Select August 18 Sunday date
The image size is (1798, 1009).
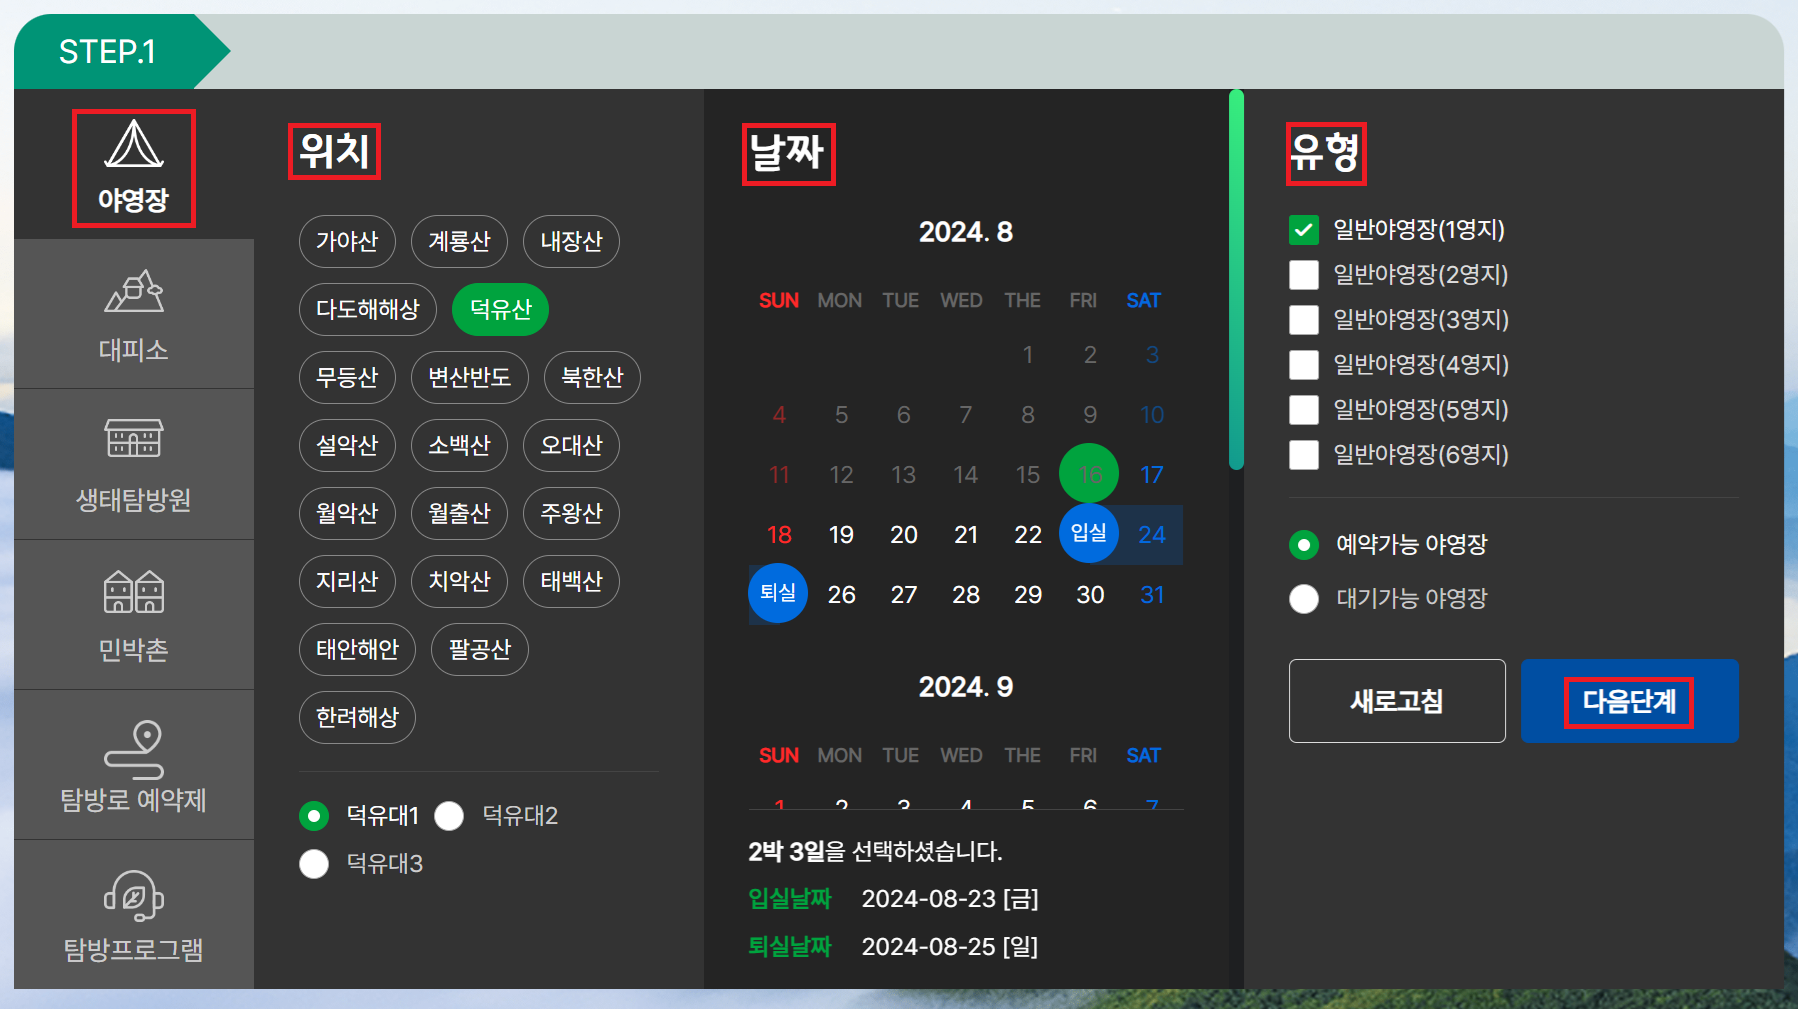779,535
